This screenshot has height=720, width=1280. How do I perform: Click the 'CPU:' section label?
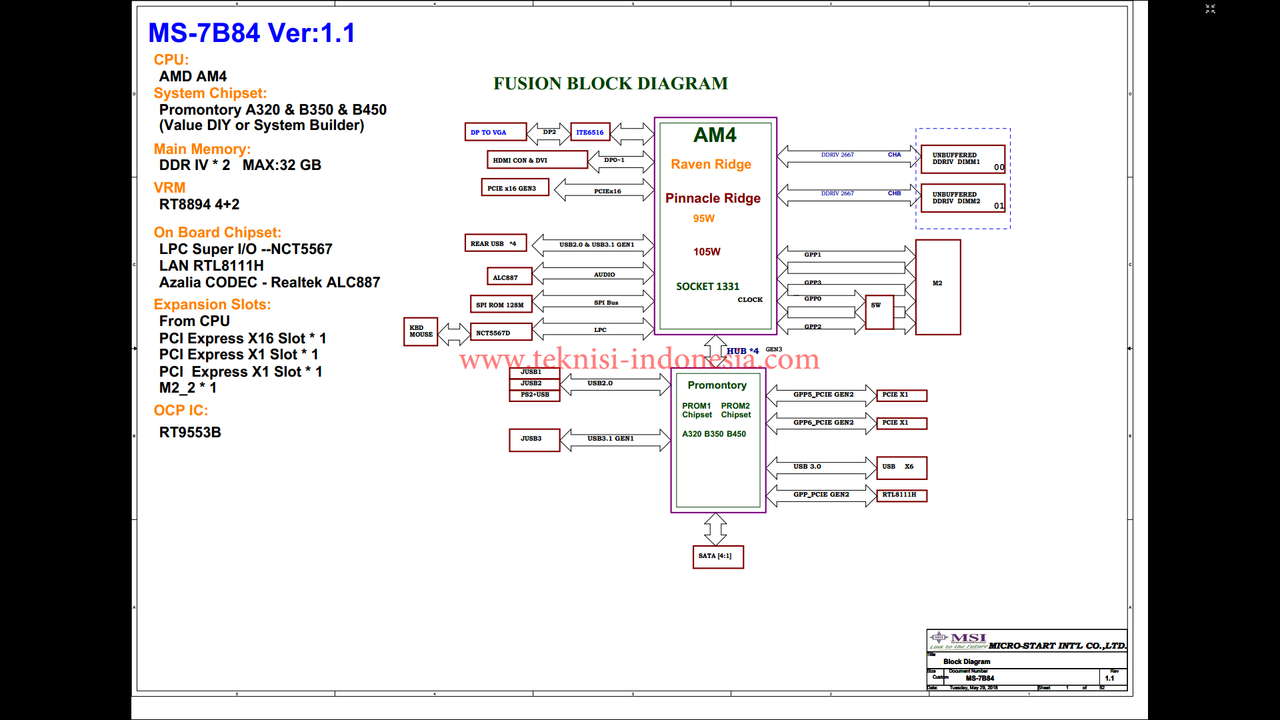click(x=171, y=60)
